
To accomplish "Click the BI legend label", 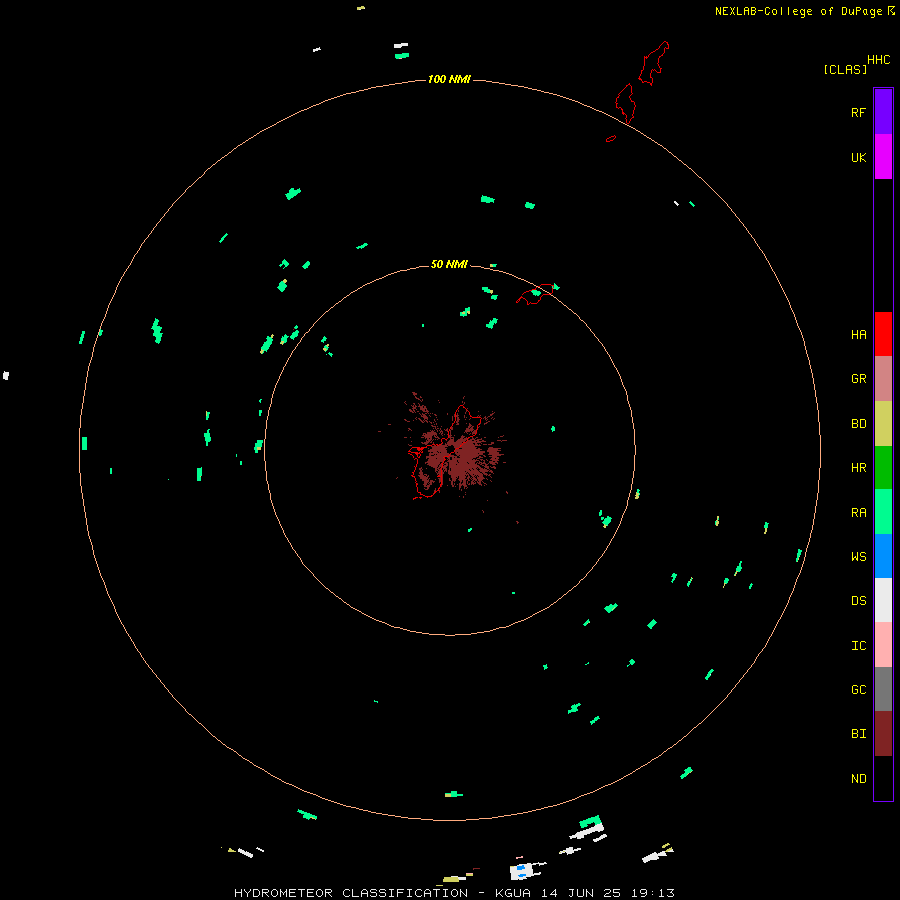I will pyautogui.click(x=858, y=734).
